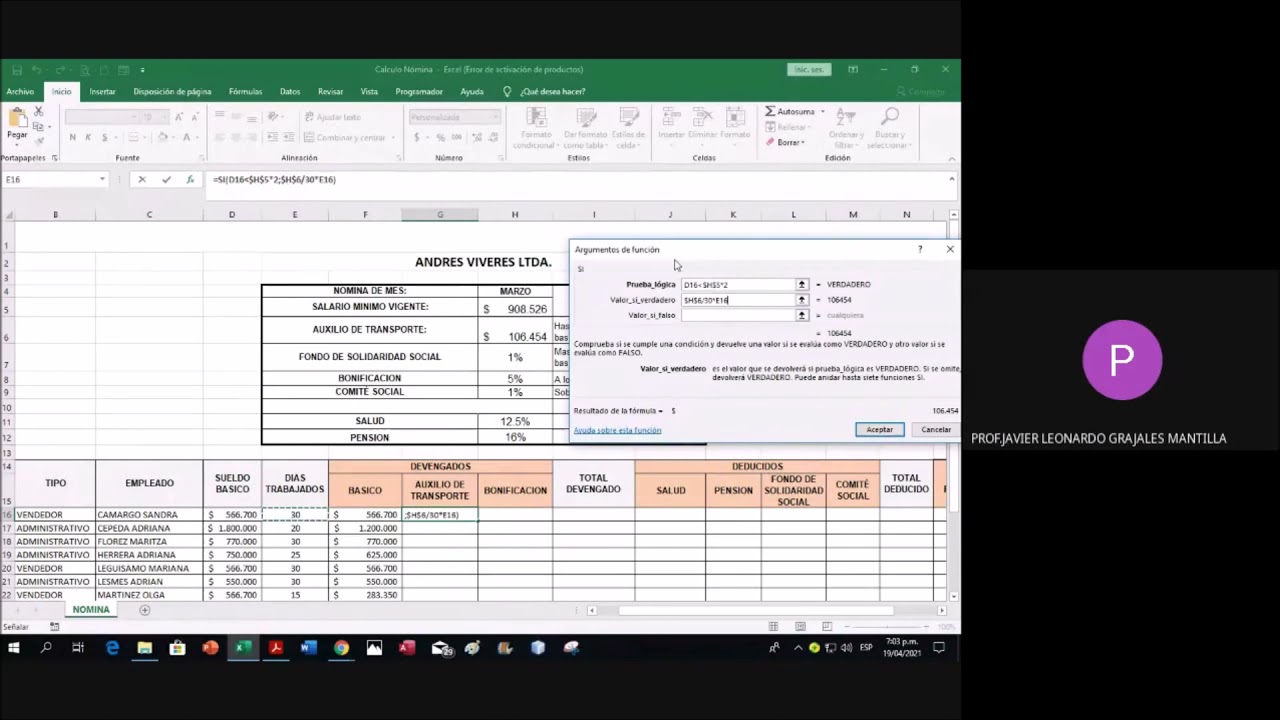
Task: Open the Excel icon in the taskbar
Action: click(x=242, y=648)
